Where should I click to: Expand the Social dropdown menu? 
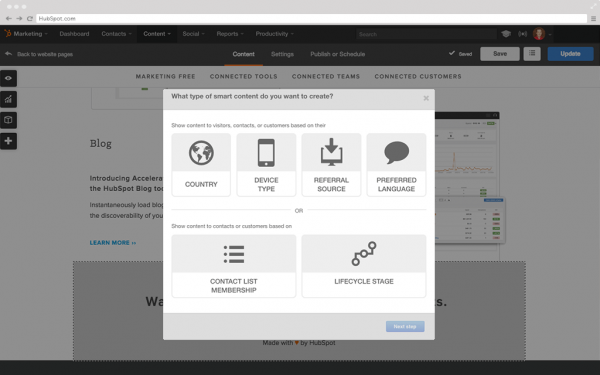coord(193,34)
